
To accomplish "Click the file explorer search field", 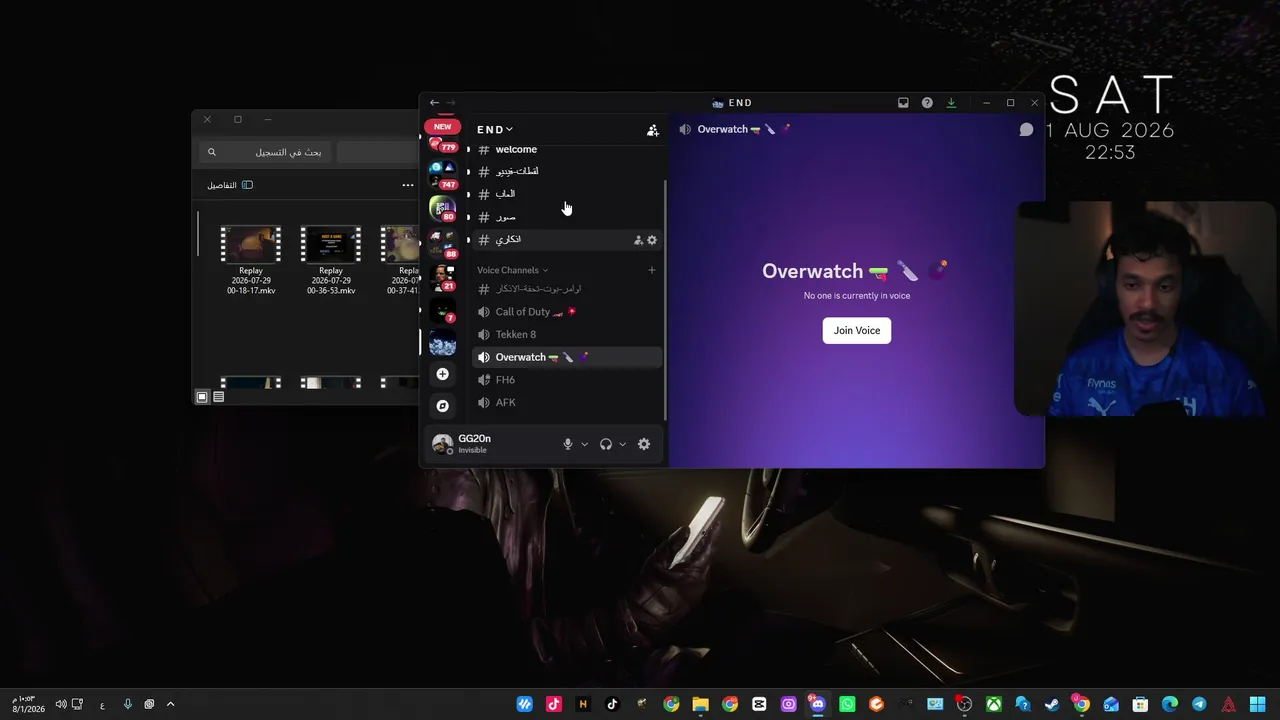I will click(x=265, y=152).
